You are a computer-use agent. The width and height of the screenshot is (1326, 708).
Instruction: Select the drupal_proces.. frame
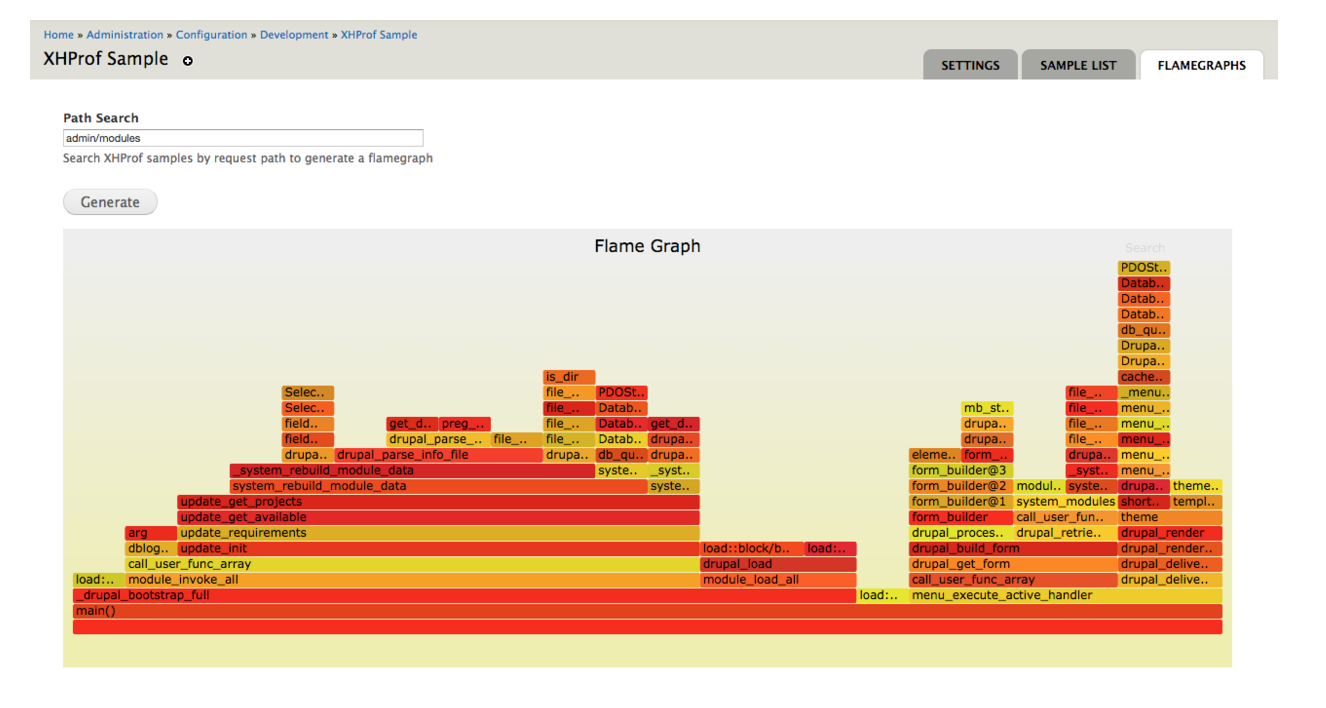pos(961,533)
